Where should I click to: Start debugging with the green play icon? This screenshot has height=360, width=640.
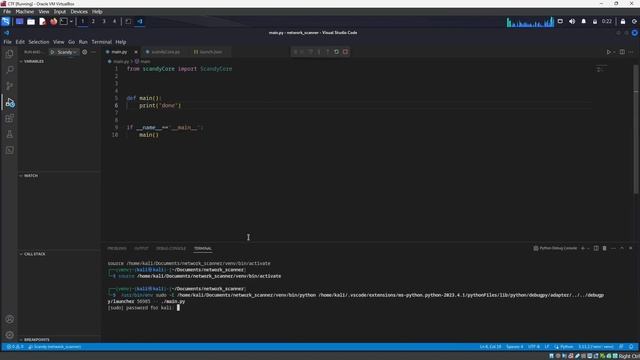coord(52,52)
